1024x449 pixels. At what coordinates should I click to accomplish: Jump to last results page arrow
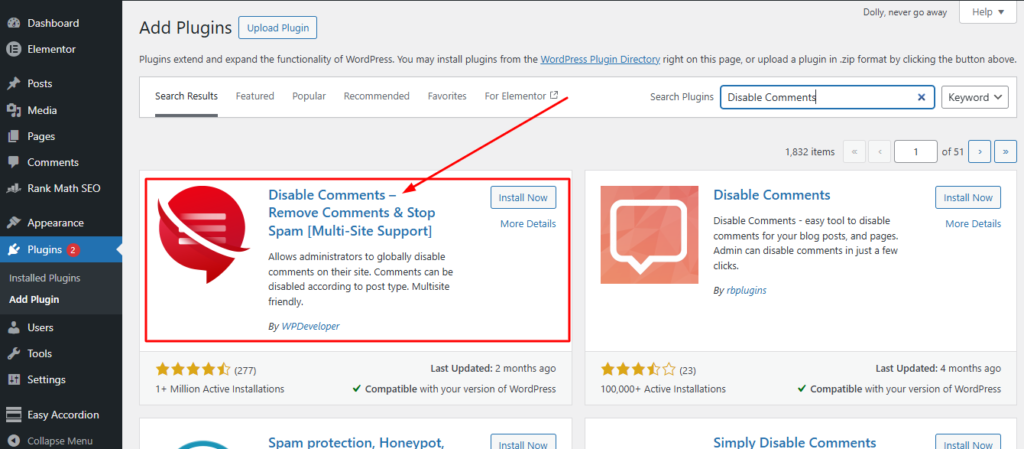point(1005,151)
